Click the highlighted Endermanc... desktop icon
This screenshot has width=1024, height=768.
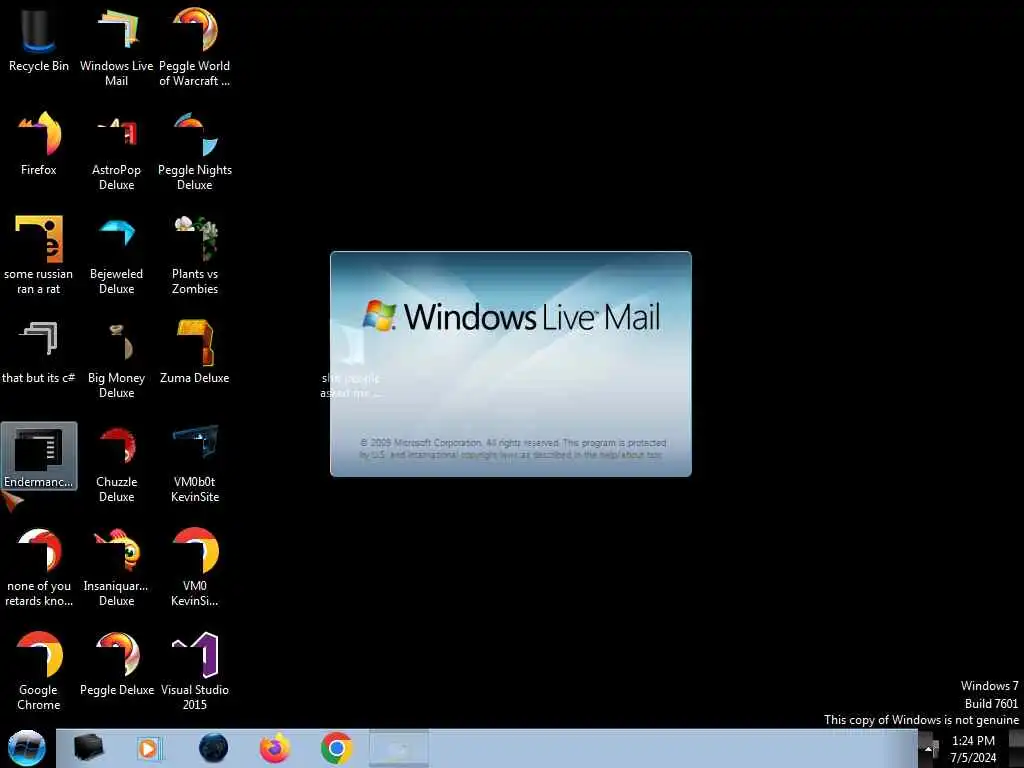tap(39, 455)
